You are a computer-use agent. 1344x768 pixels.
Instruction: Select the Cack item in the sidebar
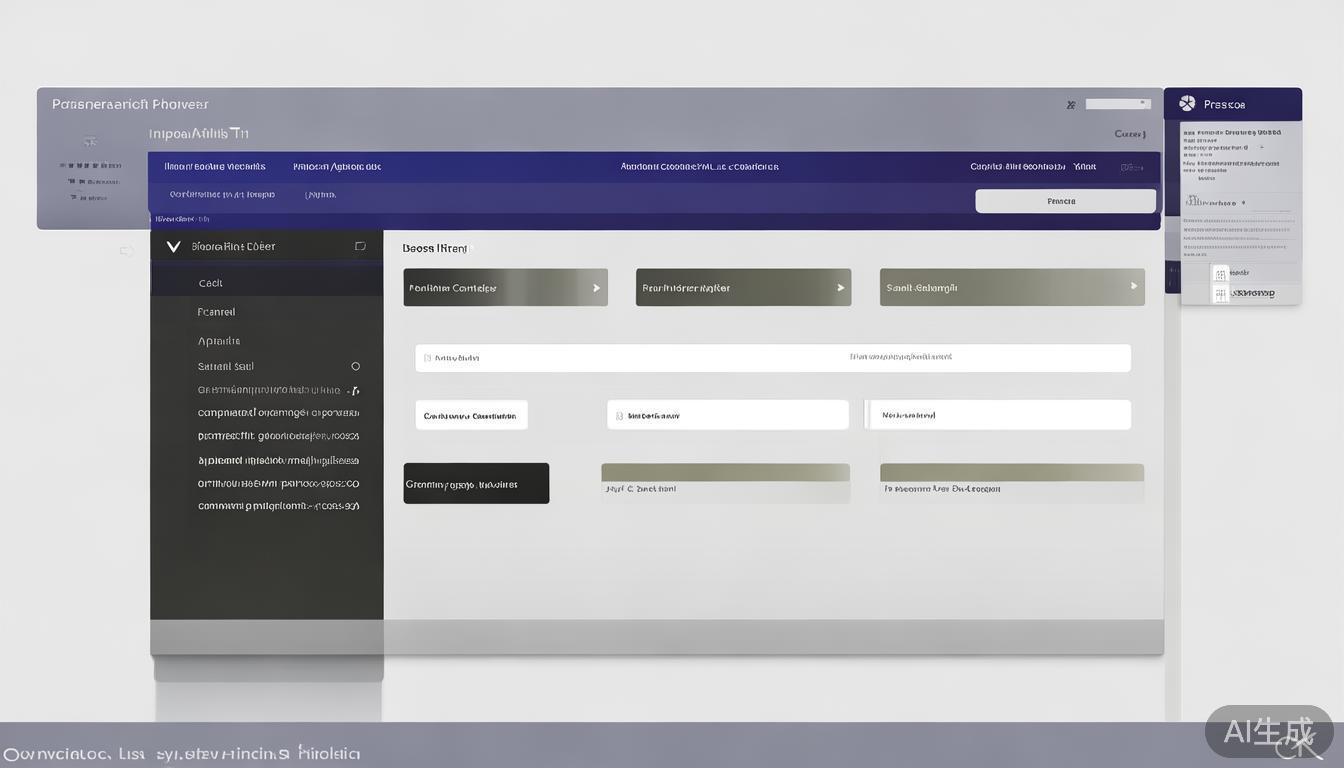210,283
